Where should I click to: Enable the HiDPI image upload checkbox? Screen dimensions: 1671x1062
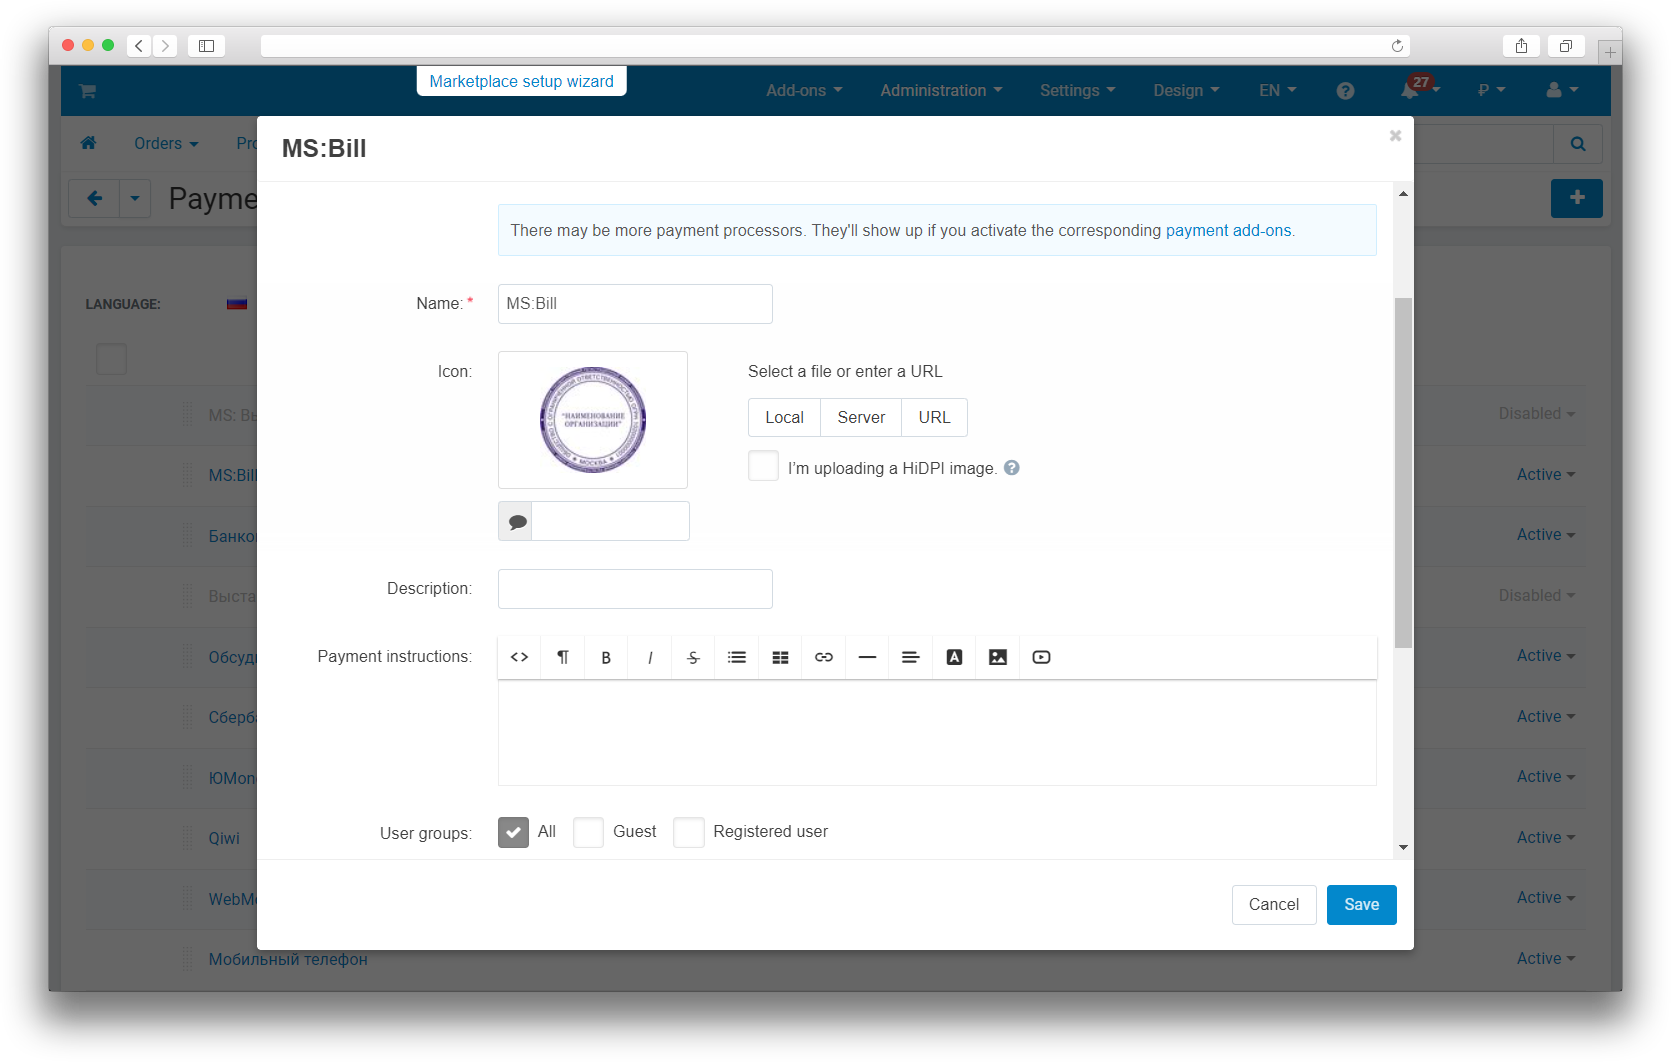(x=763, y=466)
